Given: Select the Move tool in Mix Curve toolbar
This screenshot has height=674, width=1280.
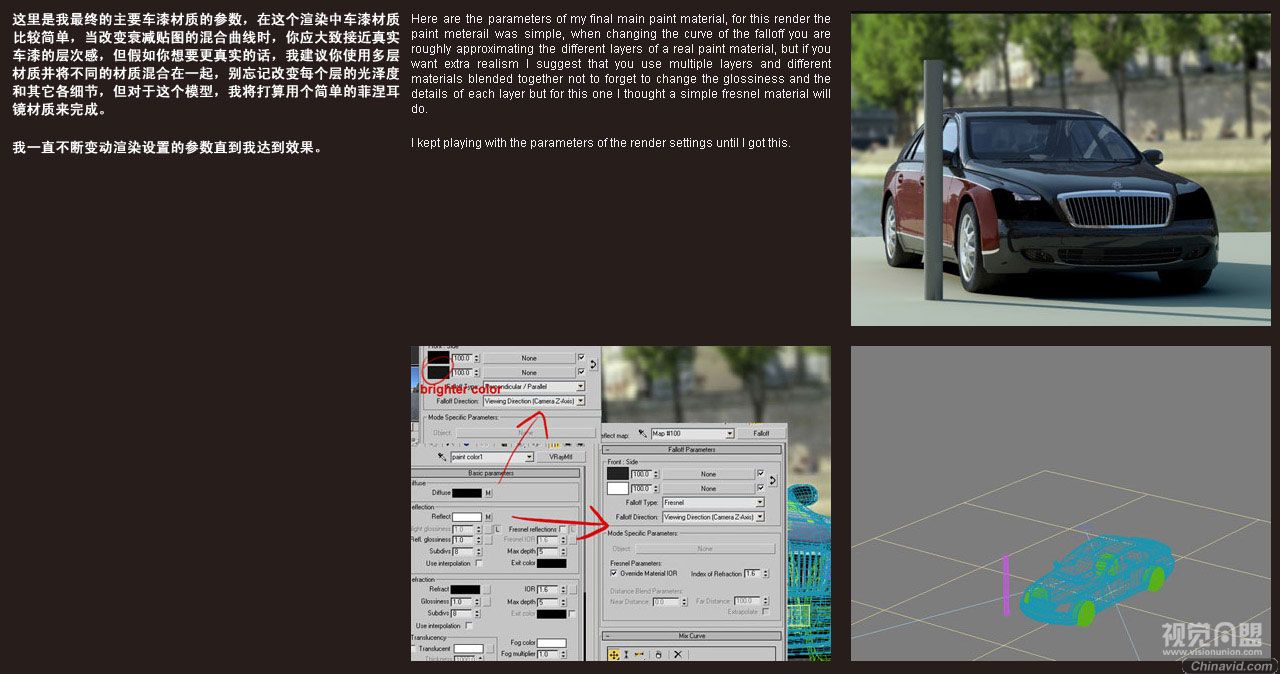Looking at the screenshot, I should 614,654.
